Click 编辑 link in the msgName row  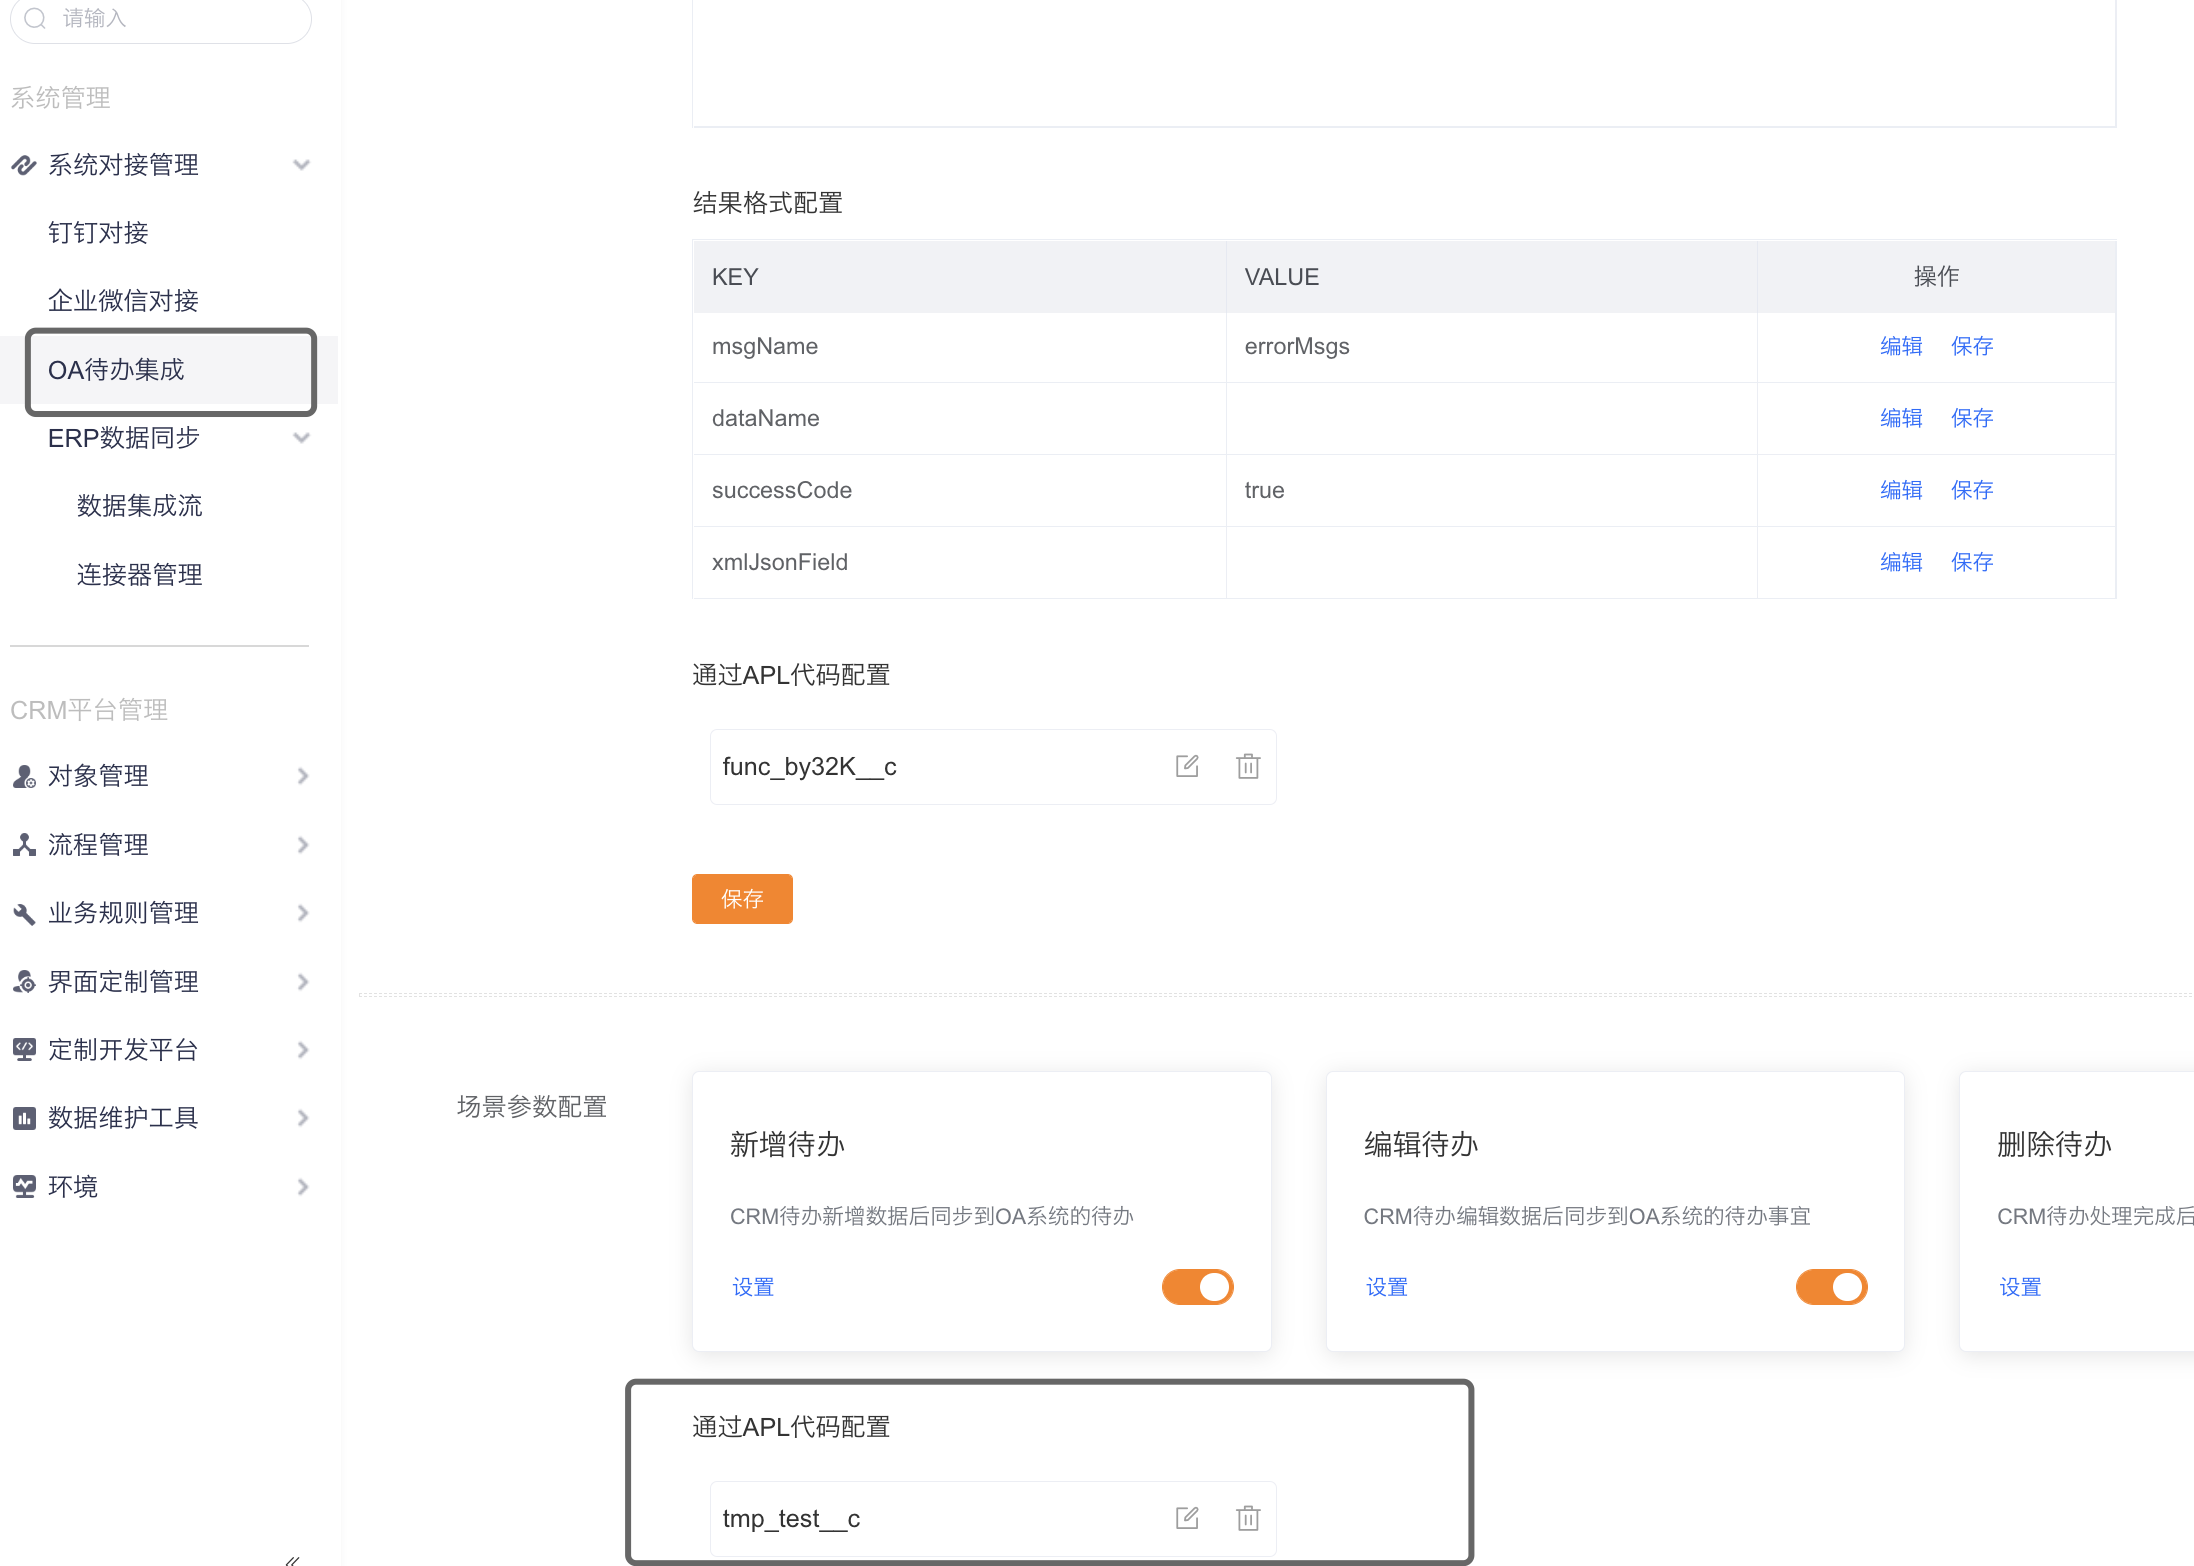click(x=1900, y=346)
